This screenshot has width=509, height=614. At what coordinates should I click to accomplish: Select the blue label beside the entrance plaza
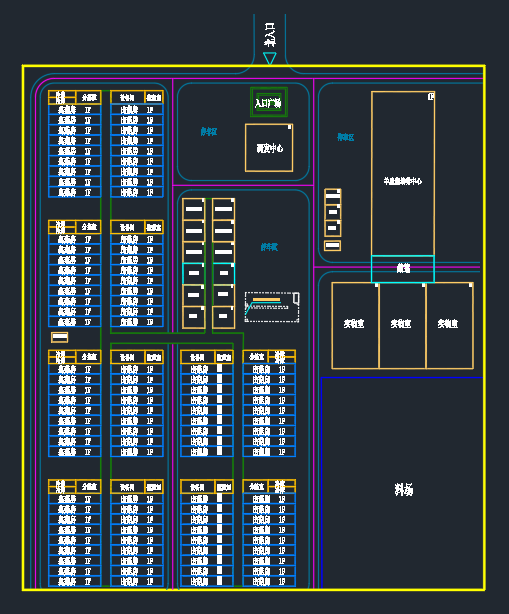pyautogui.click(x=209, y=132)
